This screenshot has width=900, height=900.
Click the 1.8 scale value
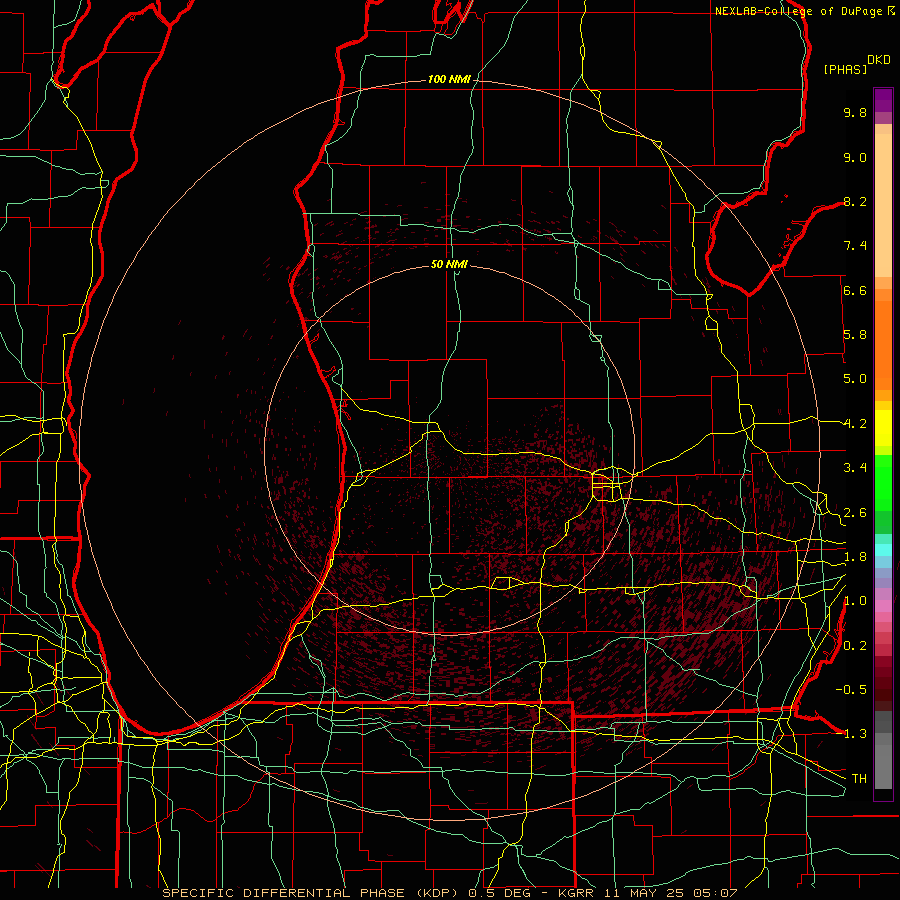(x=855, y=557)
